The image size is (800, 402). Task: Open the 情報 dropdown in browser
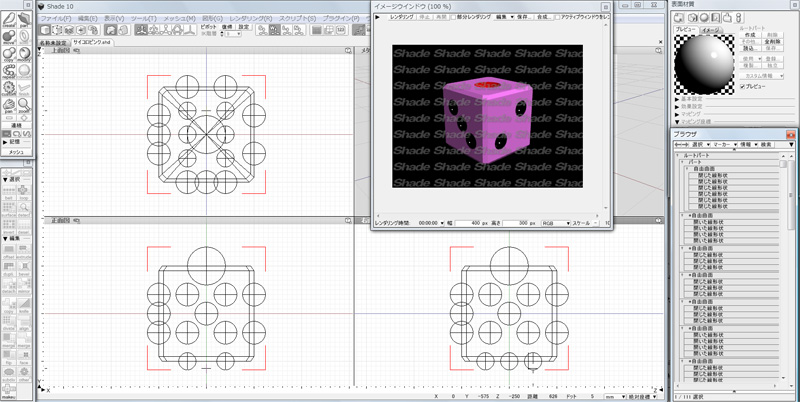tap(748, 145)
